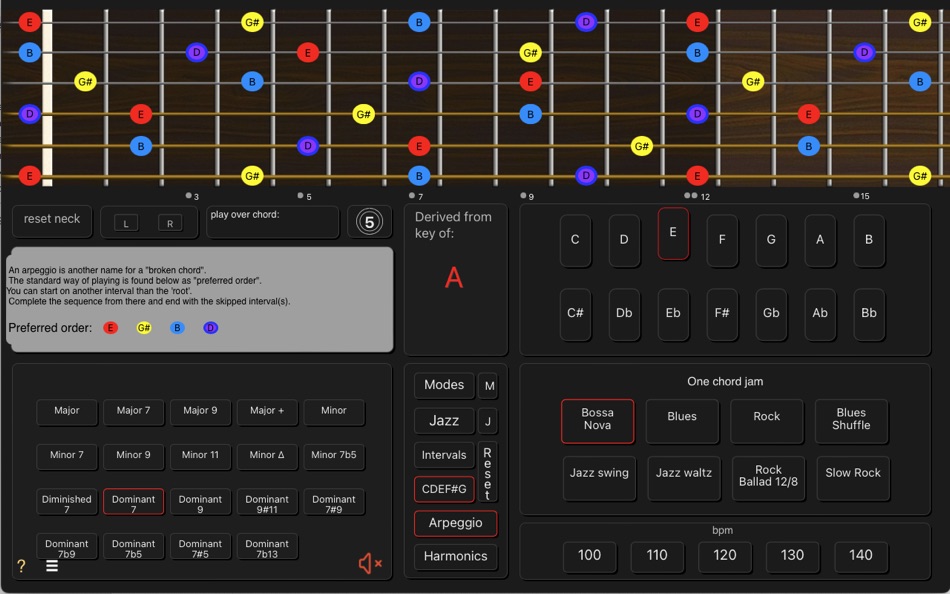The image size is (950, 594).
Task: Unmute the crossed-out speaker icon
Action: (369, 563)
